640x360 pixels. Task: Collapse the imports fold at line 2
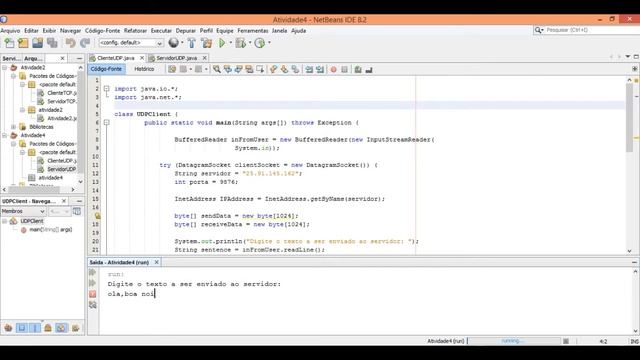point(107,89)
